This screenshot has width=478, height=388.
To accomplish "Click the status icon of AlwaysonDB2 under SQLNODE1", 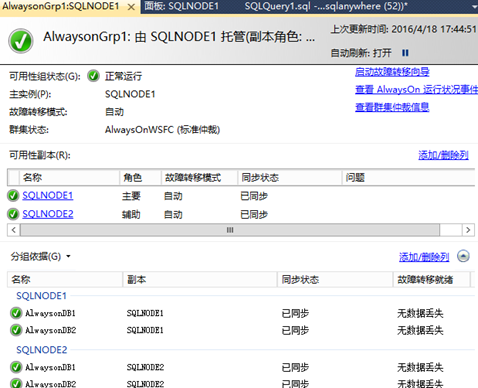I will pyautogui.click(x=16, y=330).
